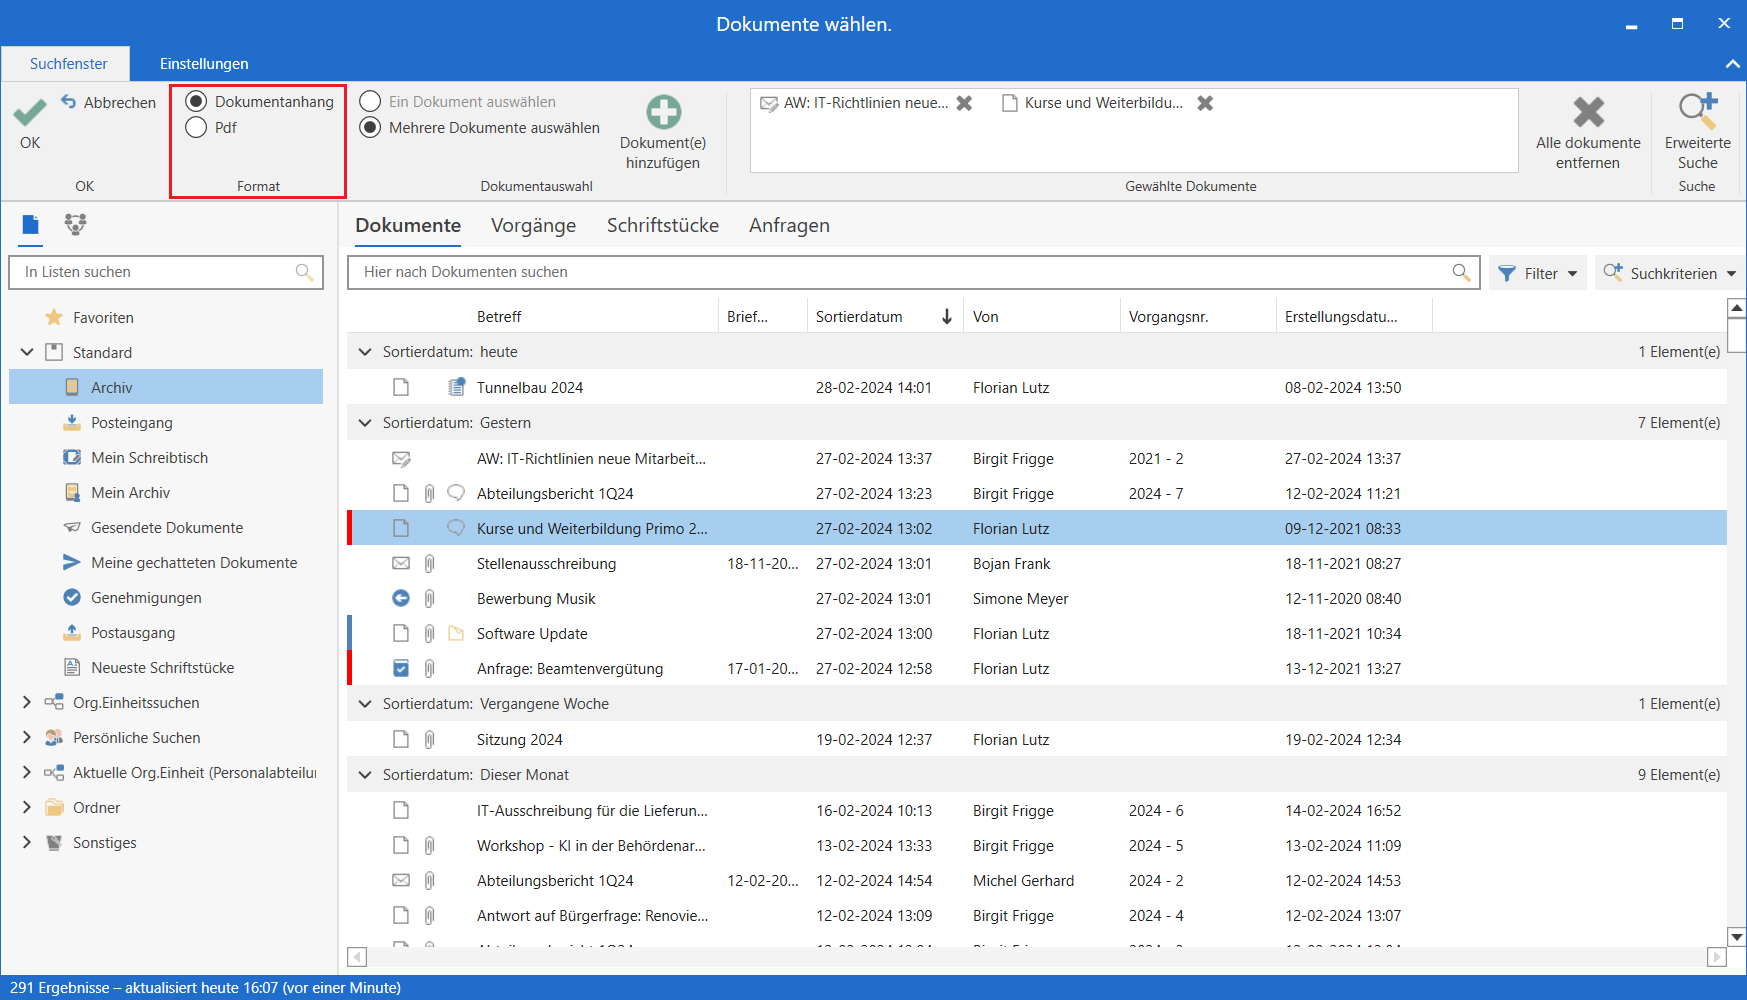Collapse the Sortierdatum: Gestern group

365,423
